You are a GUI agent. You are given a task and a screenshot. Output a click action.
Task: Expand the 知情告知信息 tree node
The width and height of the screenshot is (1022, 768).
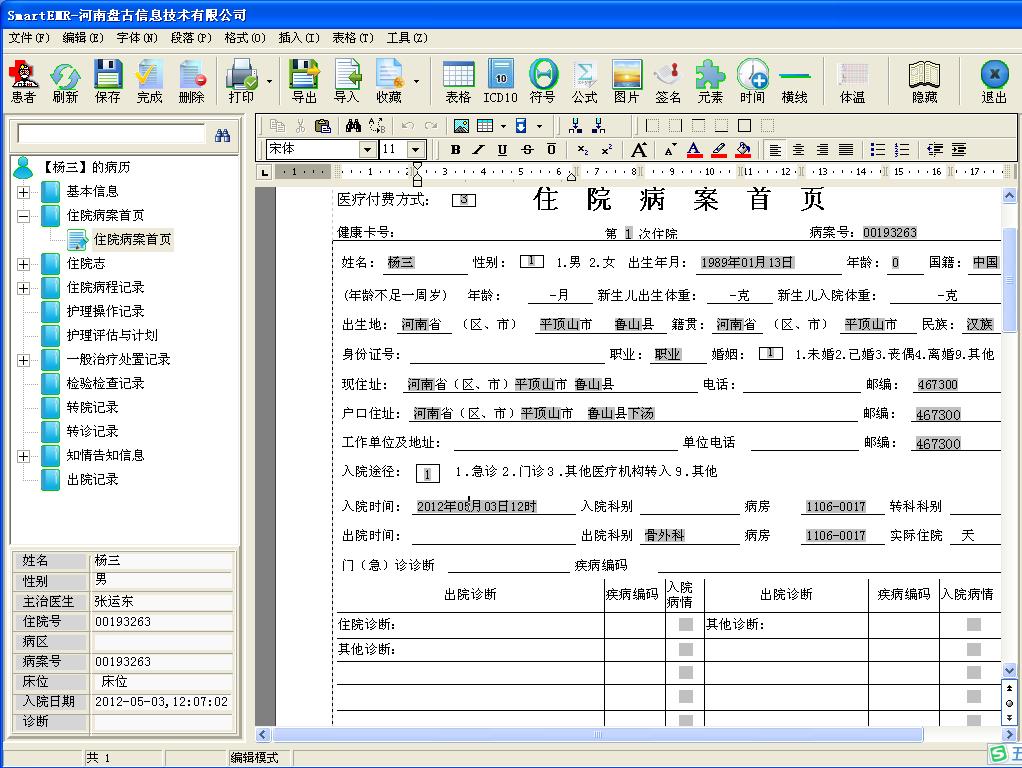[x=23, y=456]
